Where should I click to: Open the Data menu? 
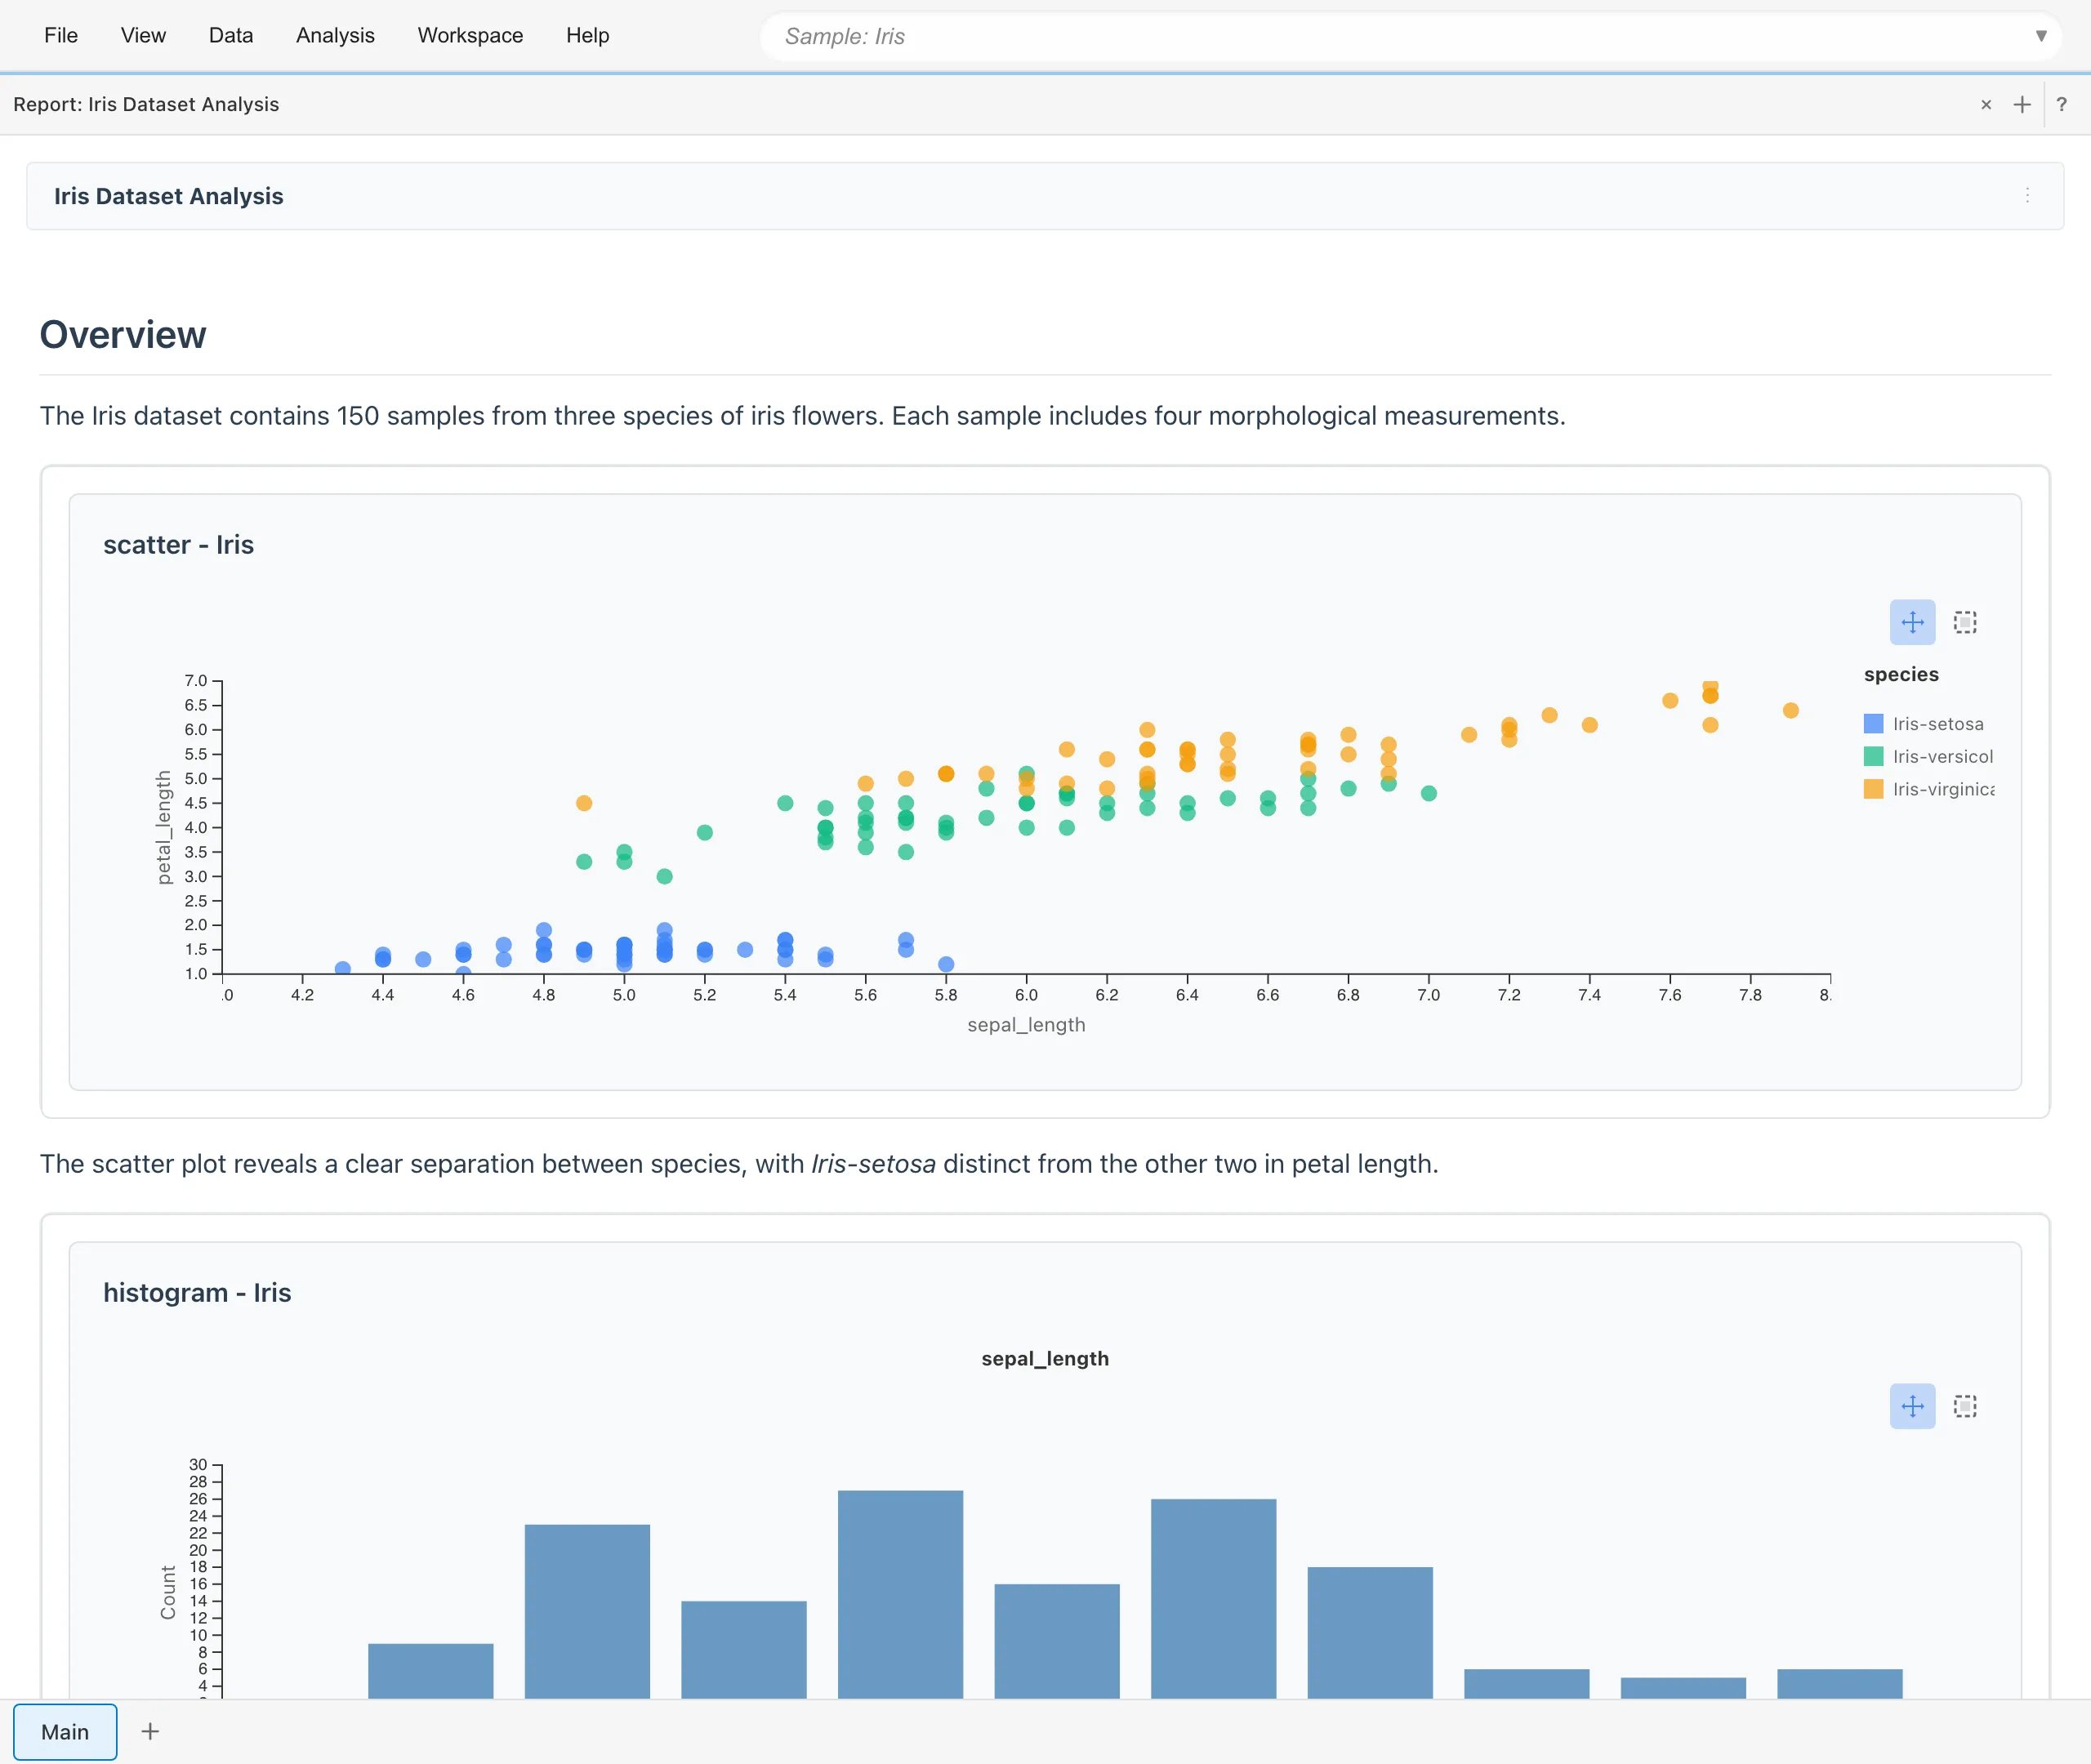tap(231, 36)
